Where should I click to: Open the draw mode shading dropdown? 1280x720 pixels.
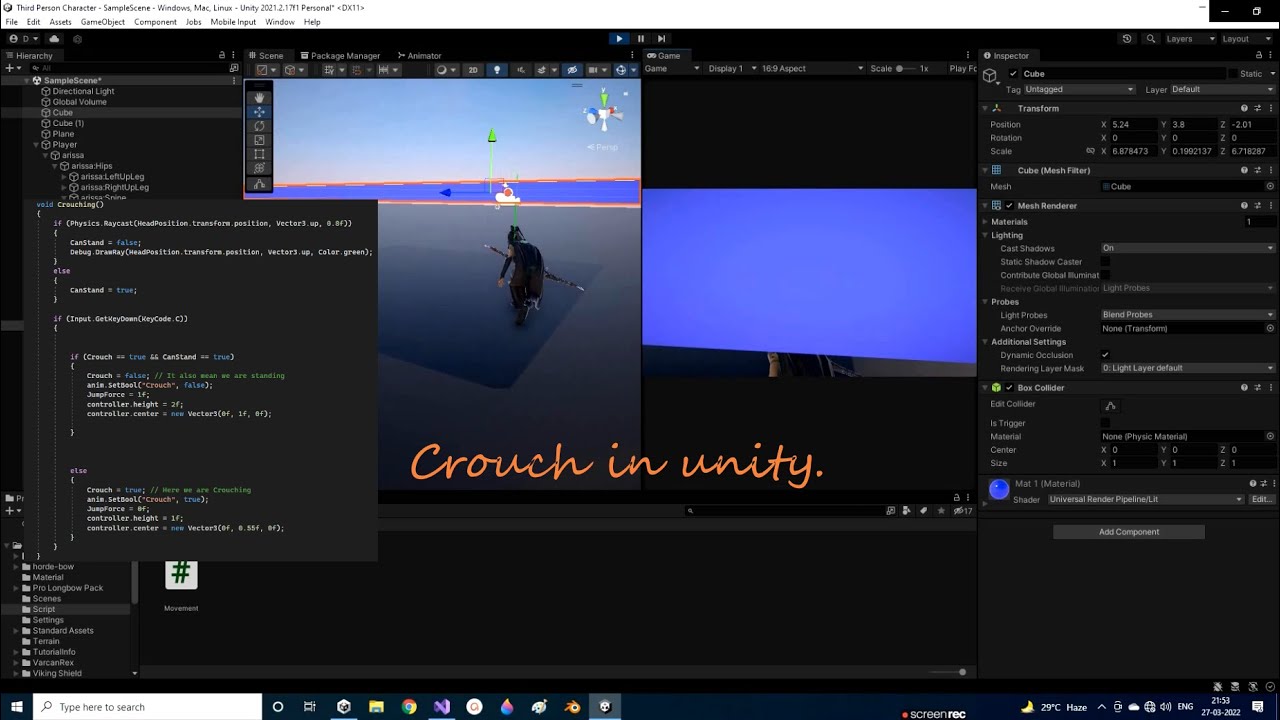pos(445,70)
